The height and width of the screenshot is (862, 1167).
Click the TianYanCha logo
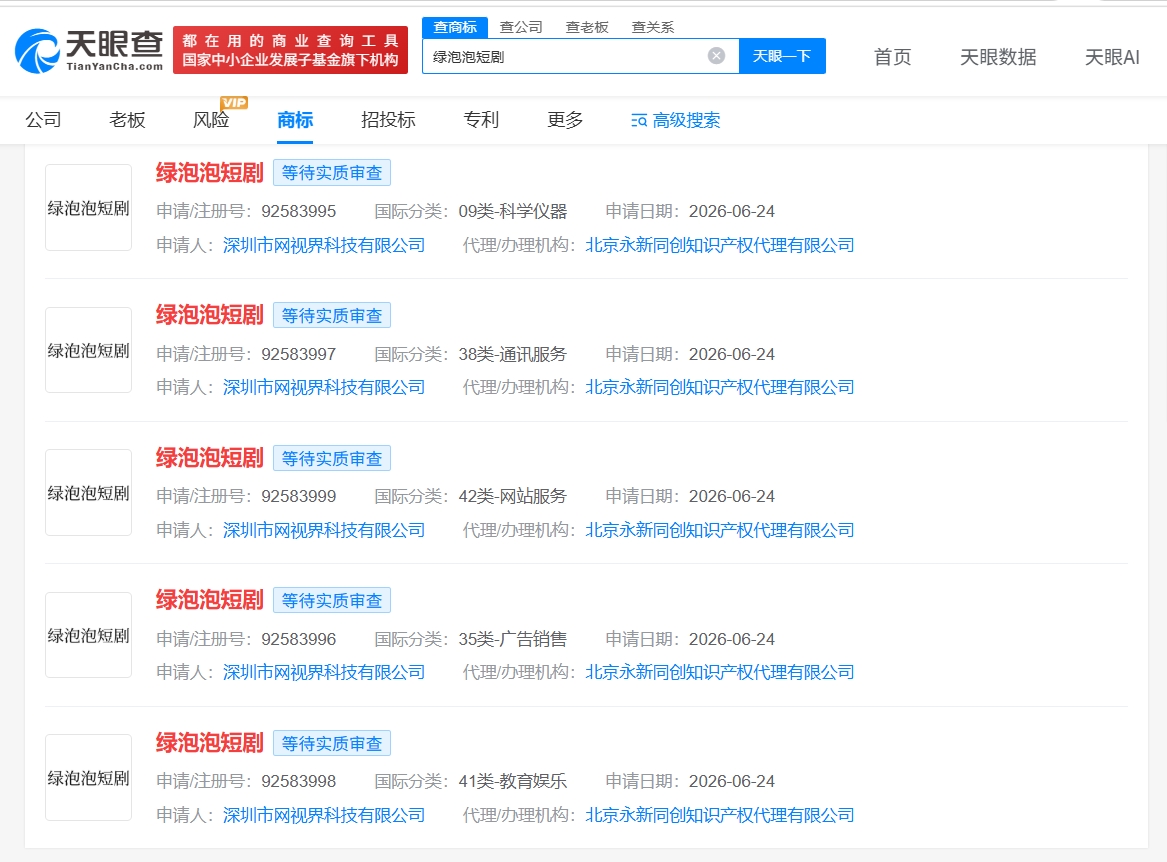click(x=89, y=51)
